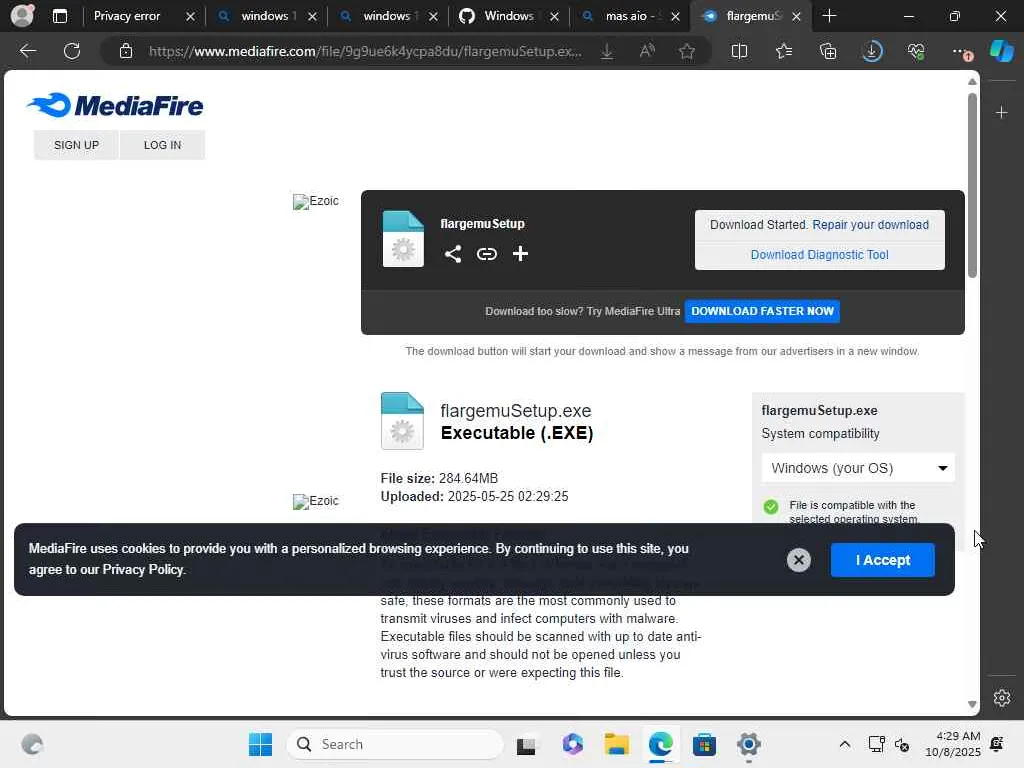The height and width of the screenshot is (768, 1024).
Task: Add page to favorites star icon
Action: pos(686,51)
